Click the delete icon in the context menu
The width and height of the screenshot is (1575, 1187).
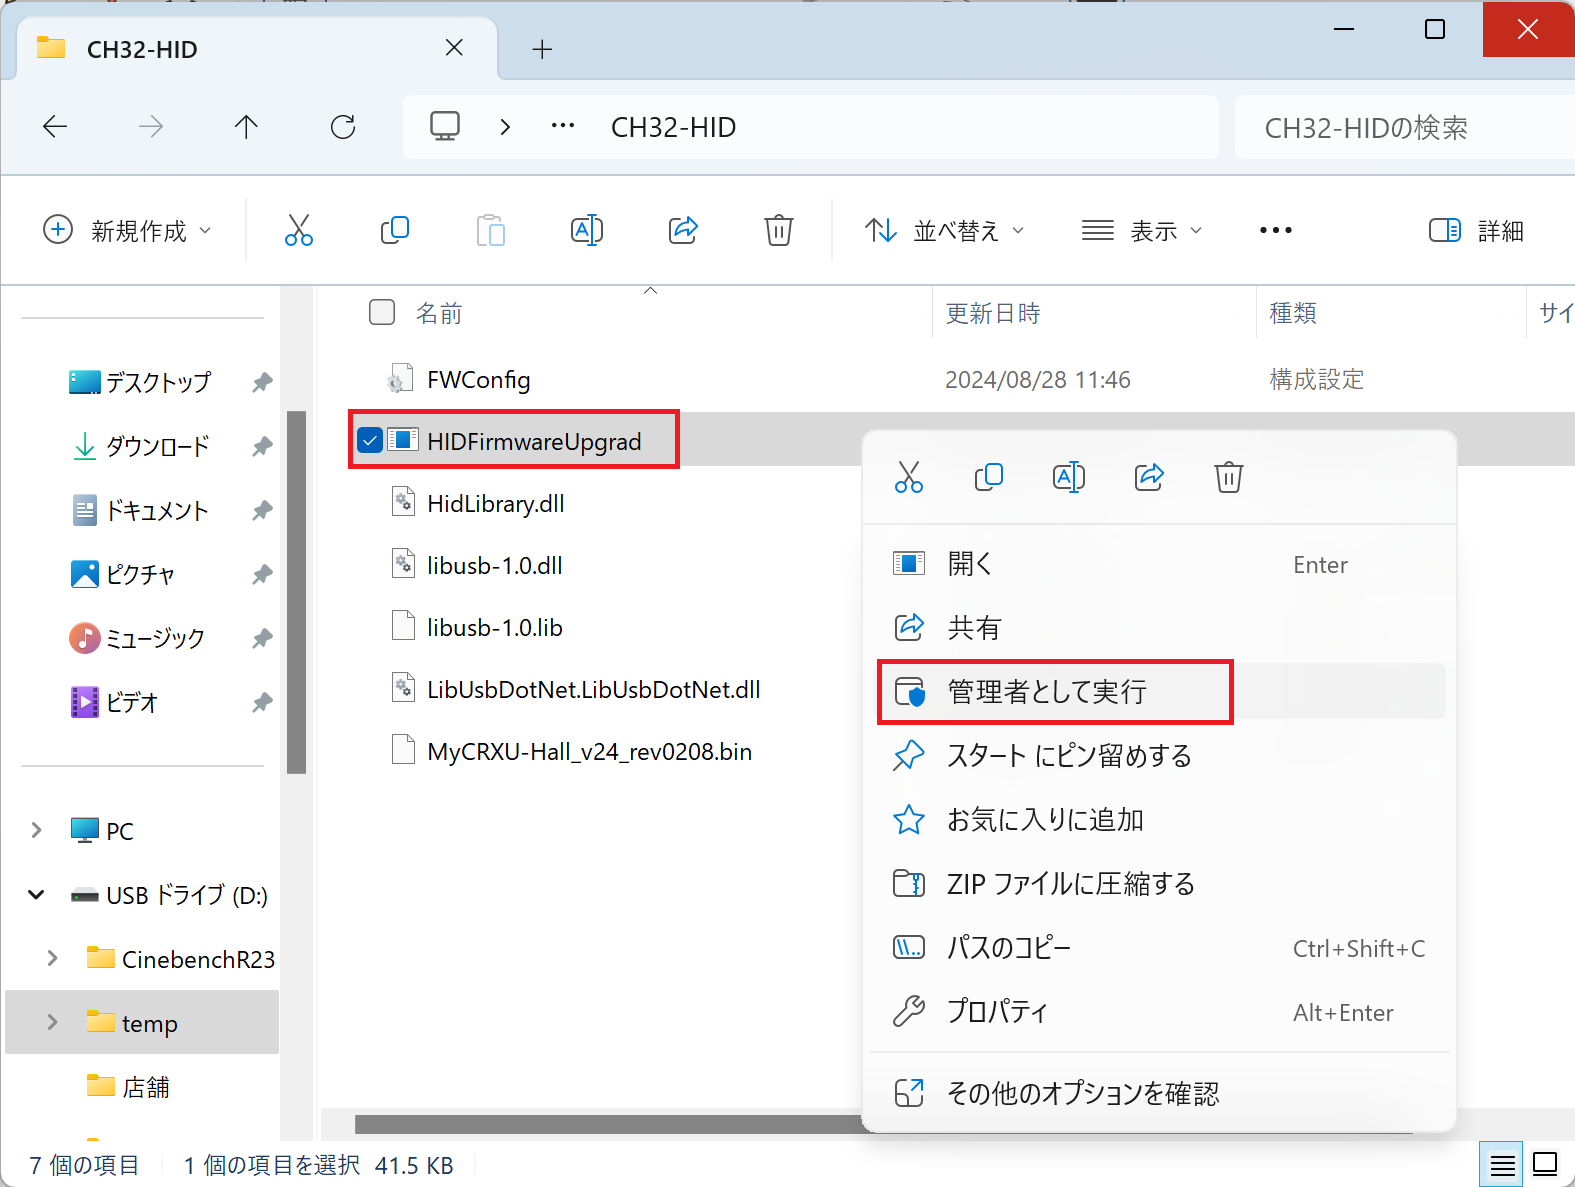coord(1228,477)
